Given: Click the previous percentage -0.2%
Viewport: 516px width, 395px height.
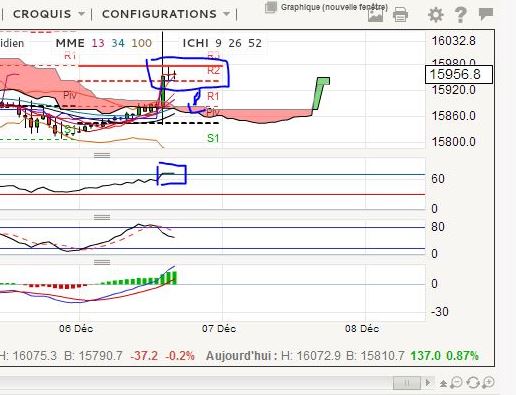Looking at the screenshot, I should pos(180,356).
